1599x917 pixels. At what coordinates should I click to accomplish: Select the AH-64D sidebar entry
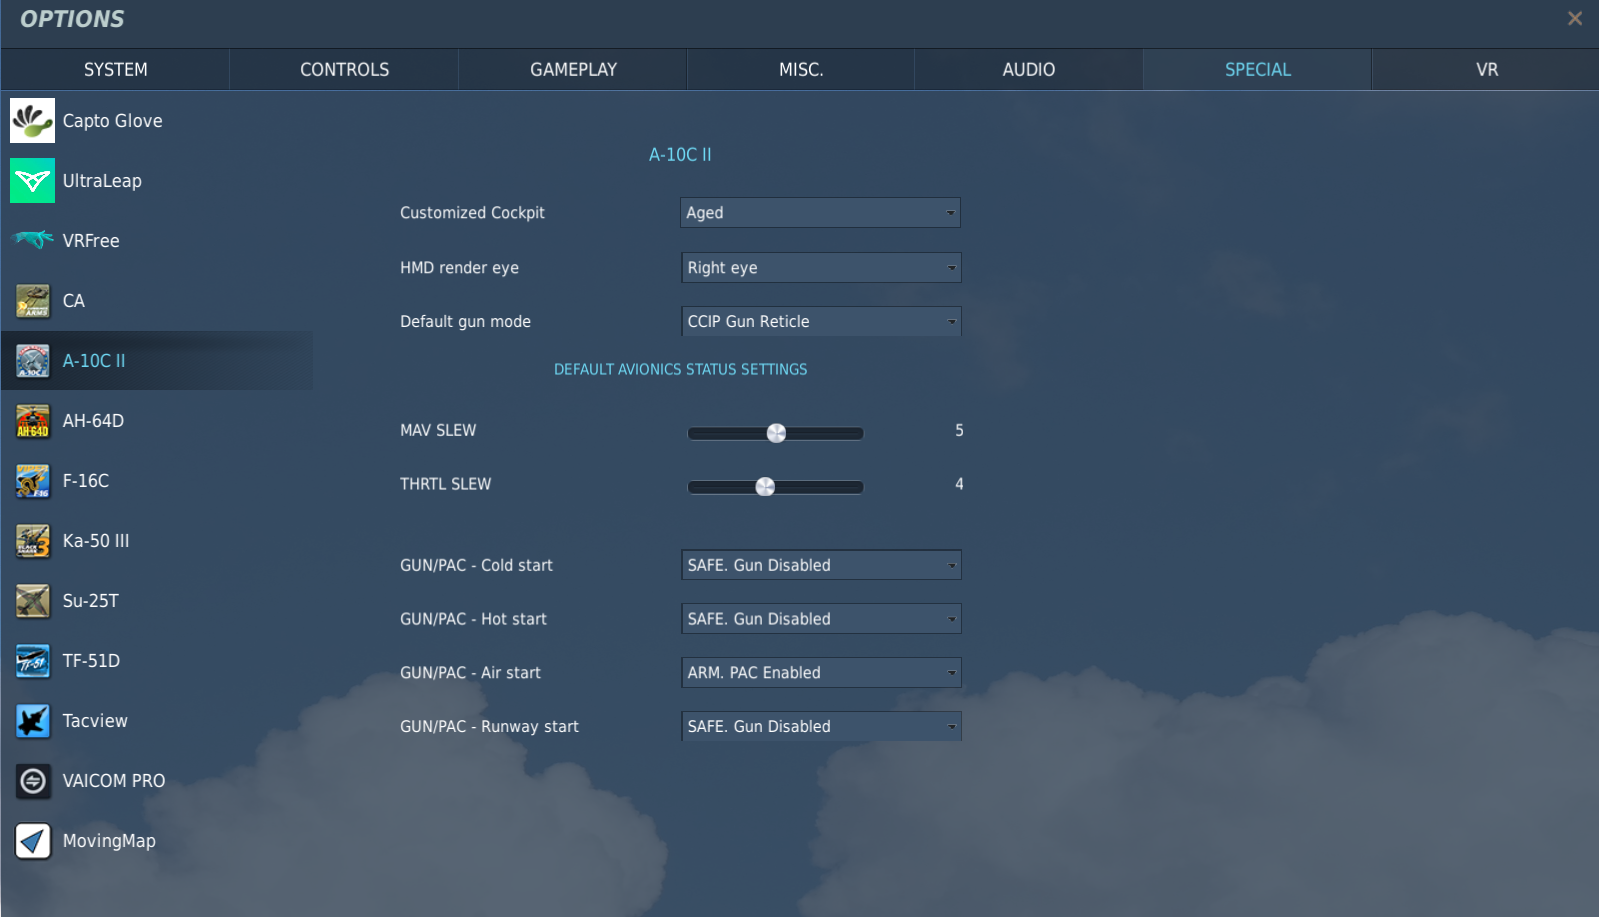tap(157, 421)
